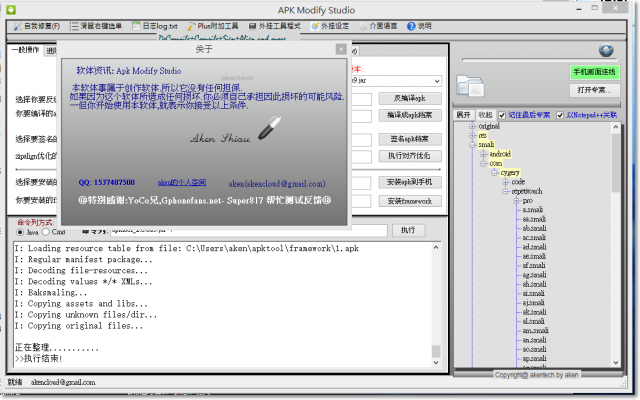Click the 展开 tab above the tree

pos(464,115)
